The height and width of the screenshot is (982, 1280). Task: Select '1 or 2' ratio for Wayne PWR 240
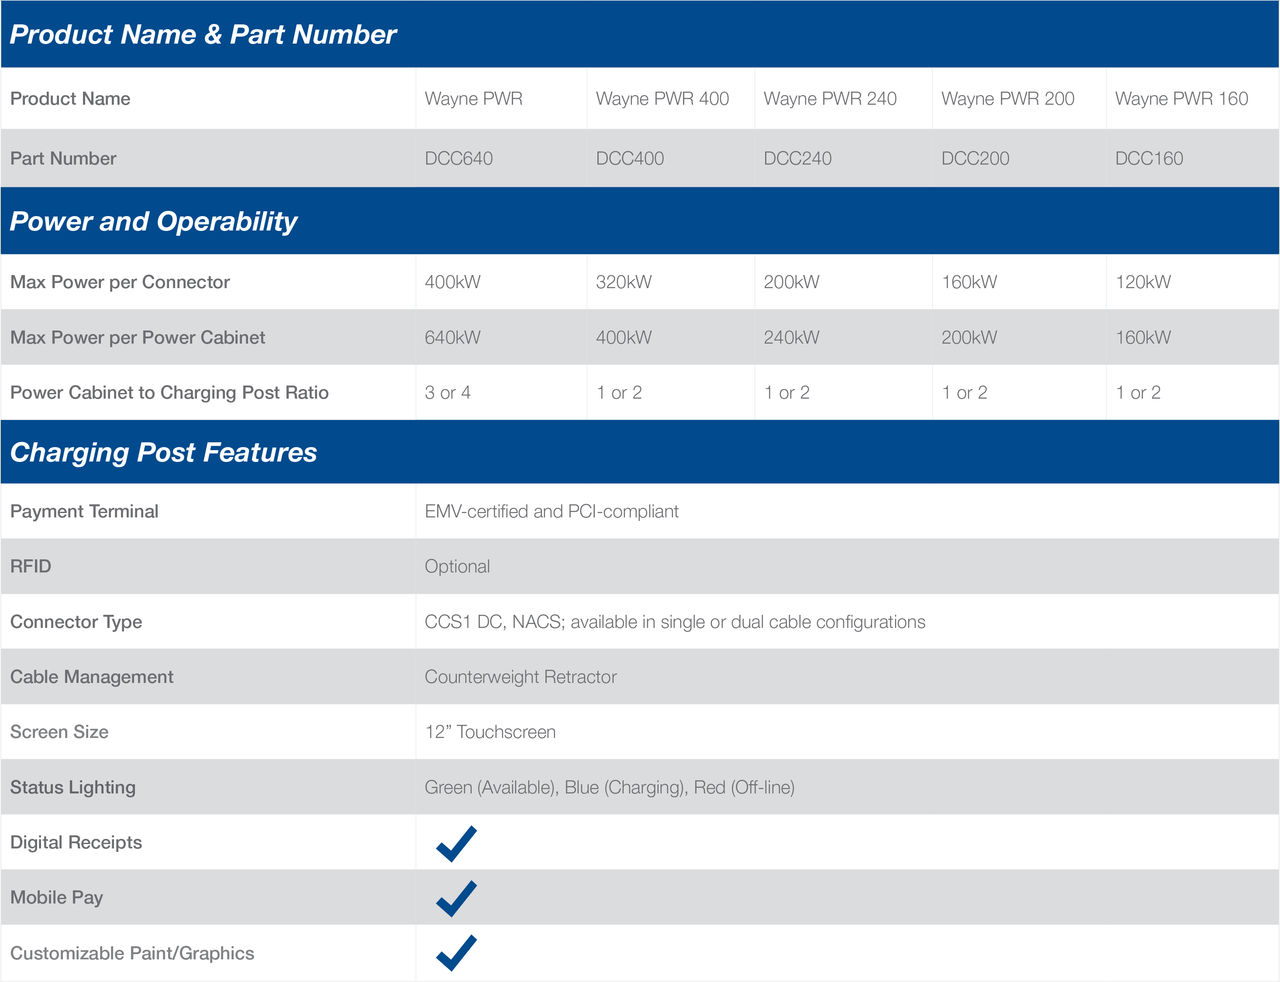pyautogui.click(x=787, y=392)
